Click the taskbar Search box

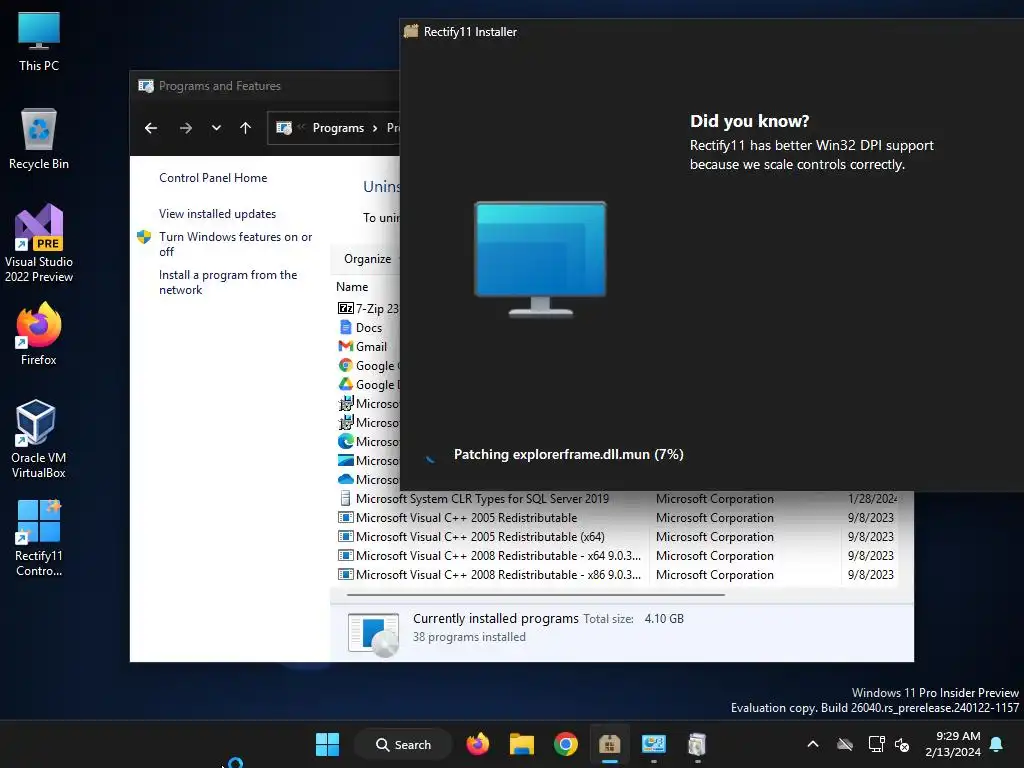(x=404, y=744)
